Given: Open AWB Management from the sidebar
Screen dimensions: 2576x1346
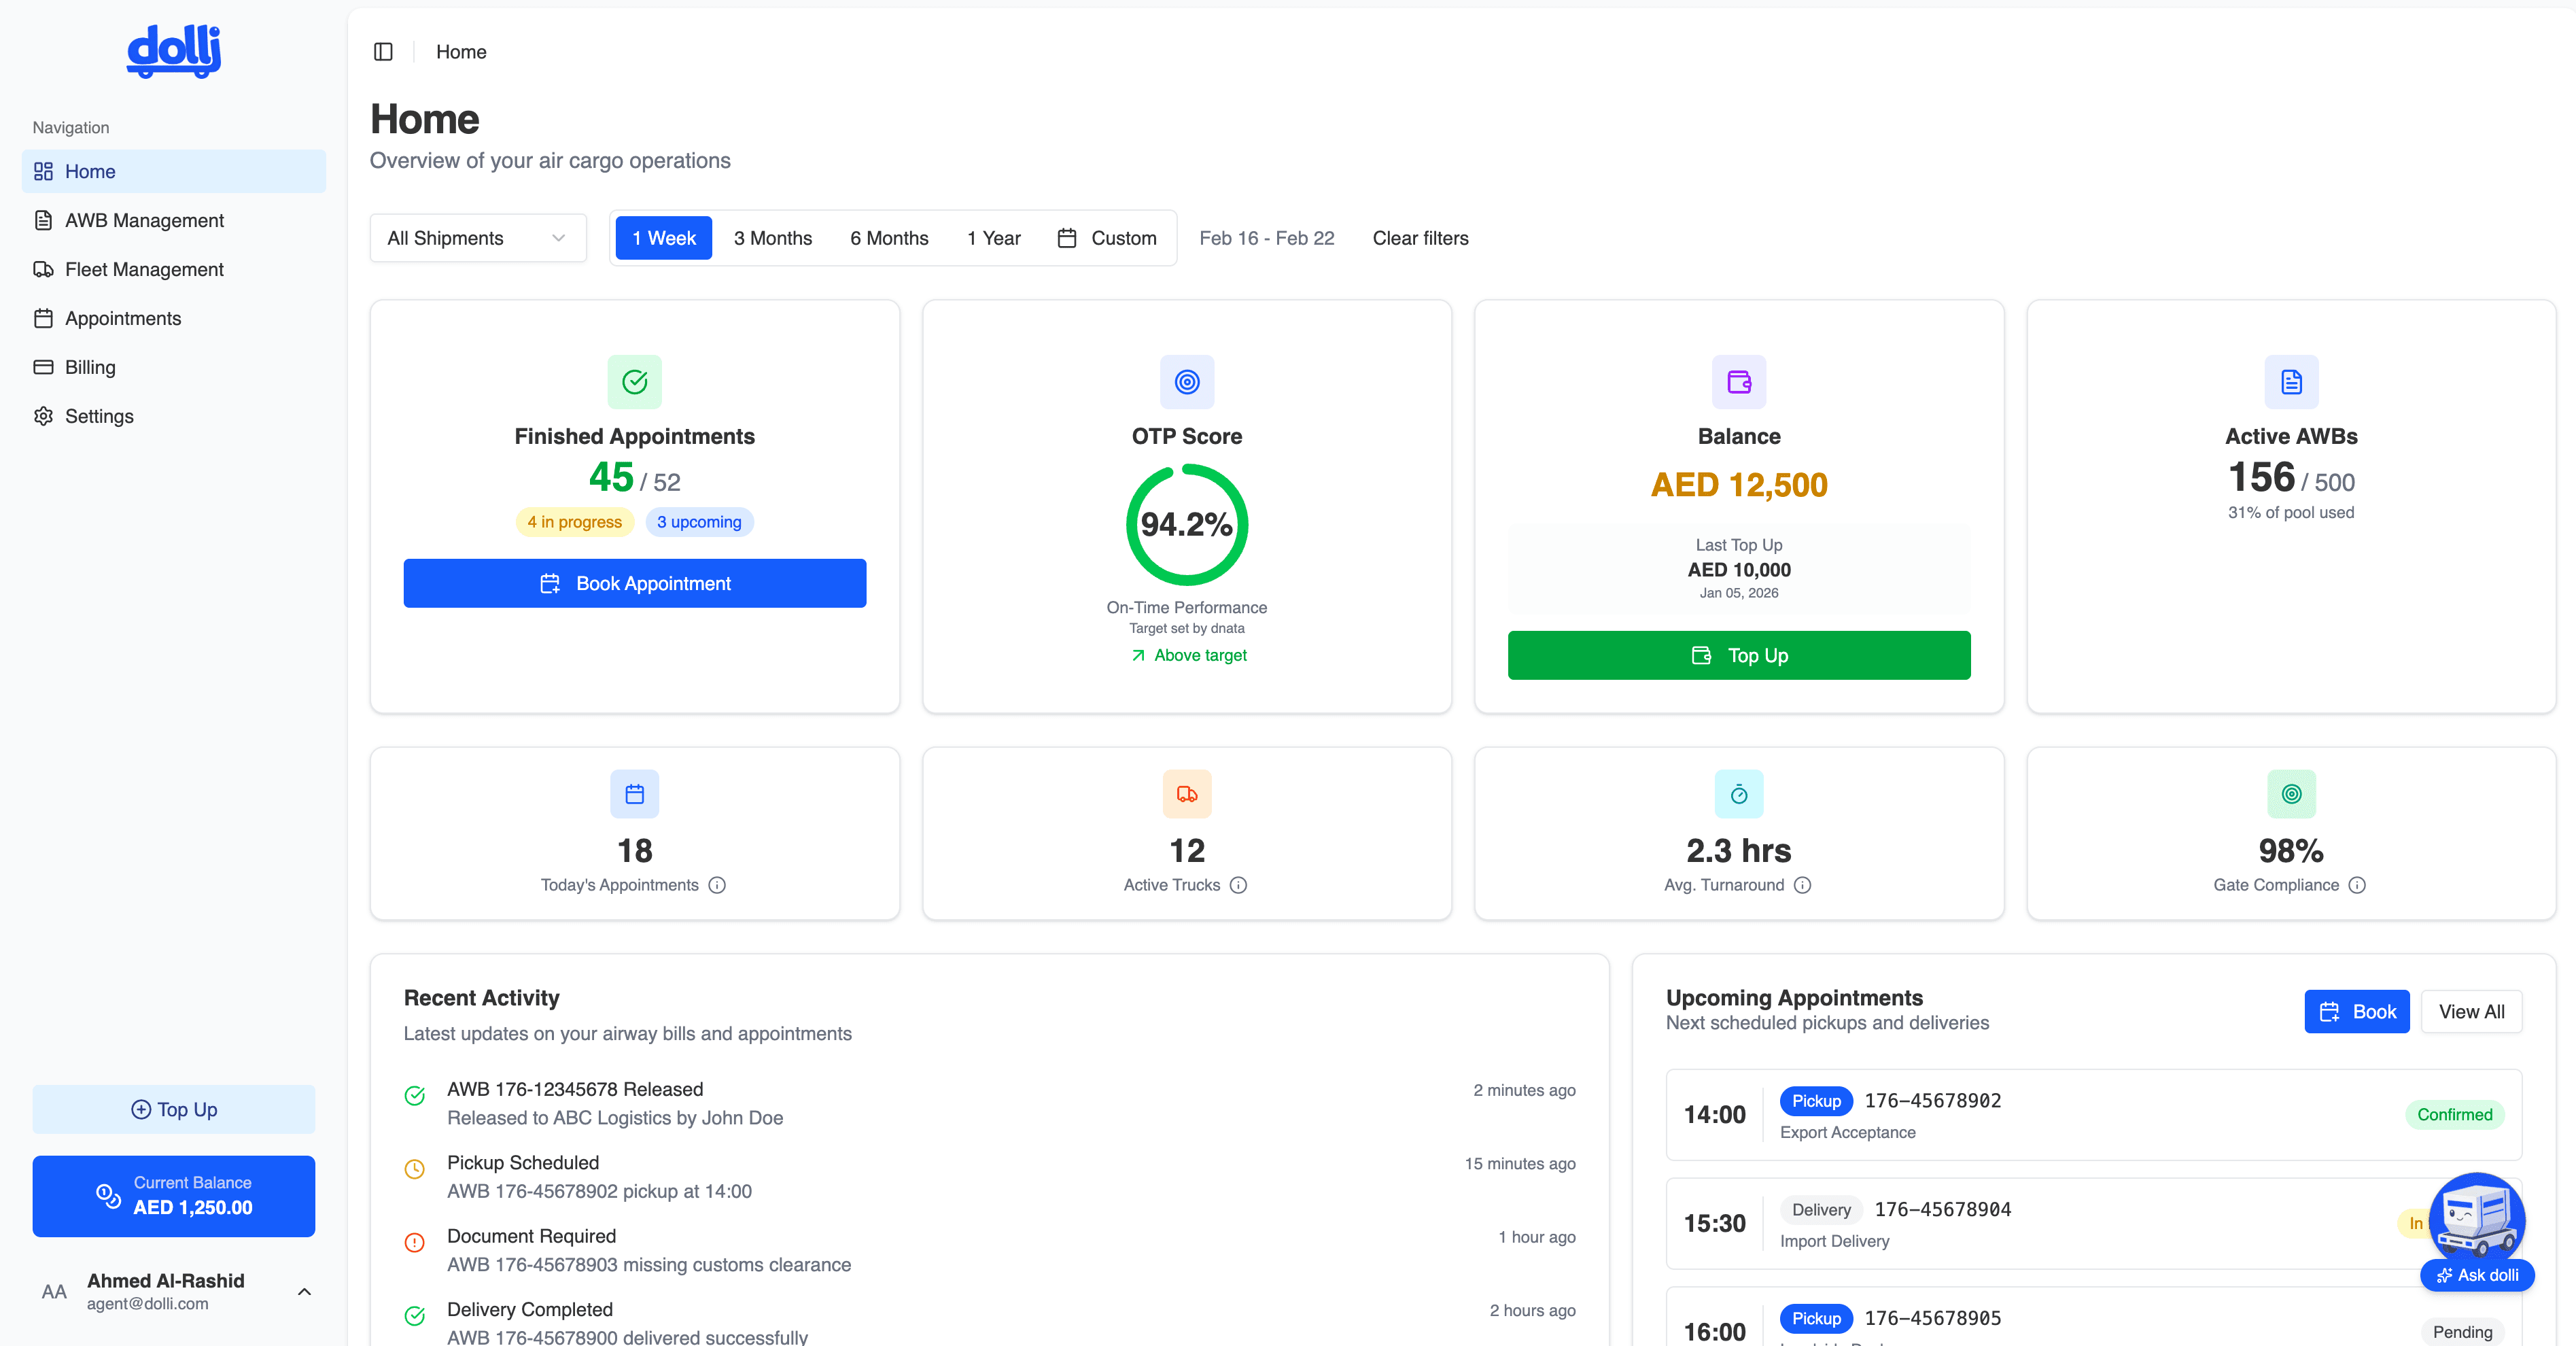Looking at the screenshot, I should point(144,220).
